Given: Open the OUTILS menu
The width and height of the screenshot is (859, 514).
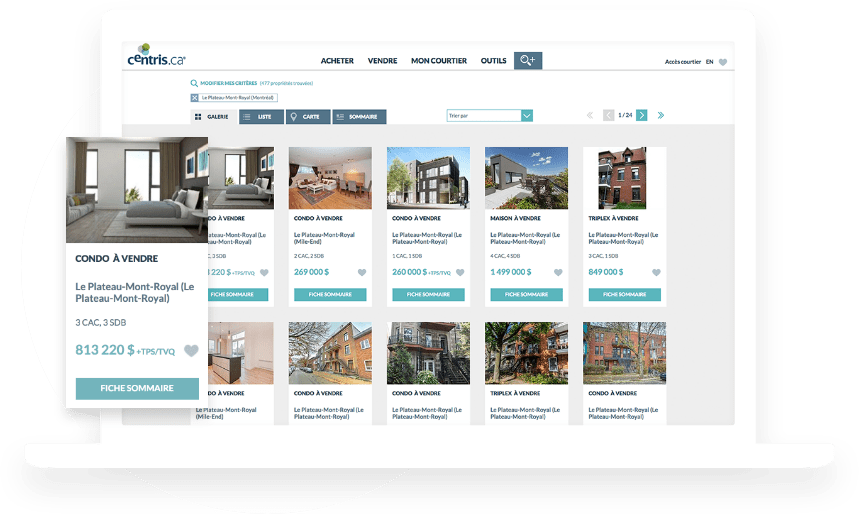Looking at the screenshot, I should point(494,61).
